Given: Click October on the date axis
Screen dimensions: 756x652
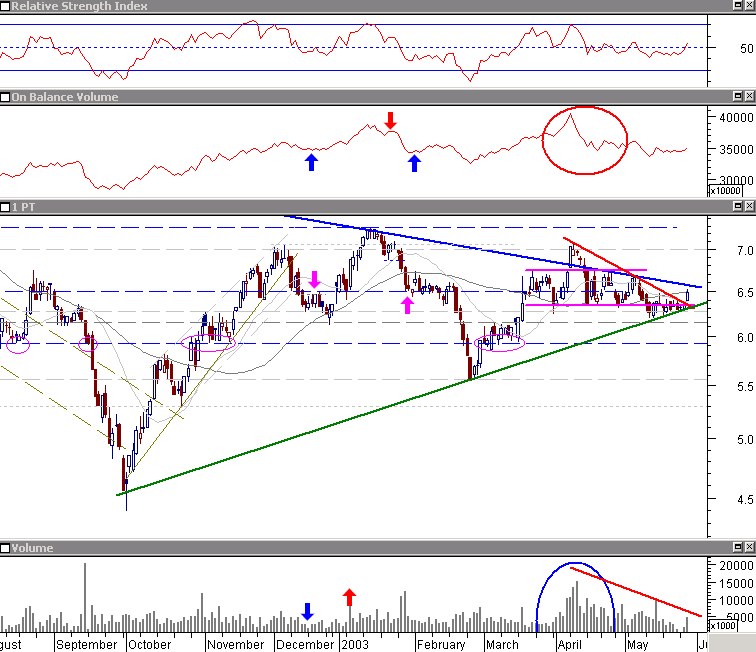Looking at the screenshot, I should (x=149, y=645).
